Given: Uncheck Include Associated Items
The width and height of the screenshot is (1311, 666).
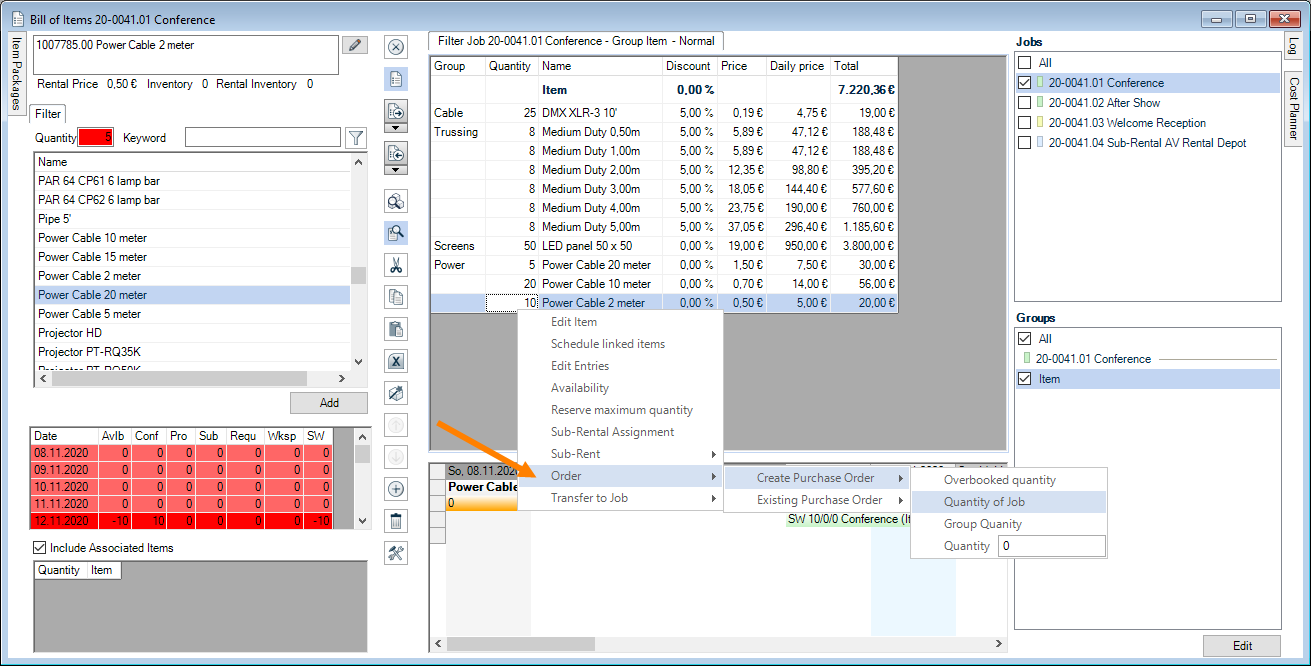Looking at the screenshot, I should (x=40, y=548).
